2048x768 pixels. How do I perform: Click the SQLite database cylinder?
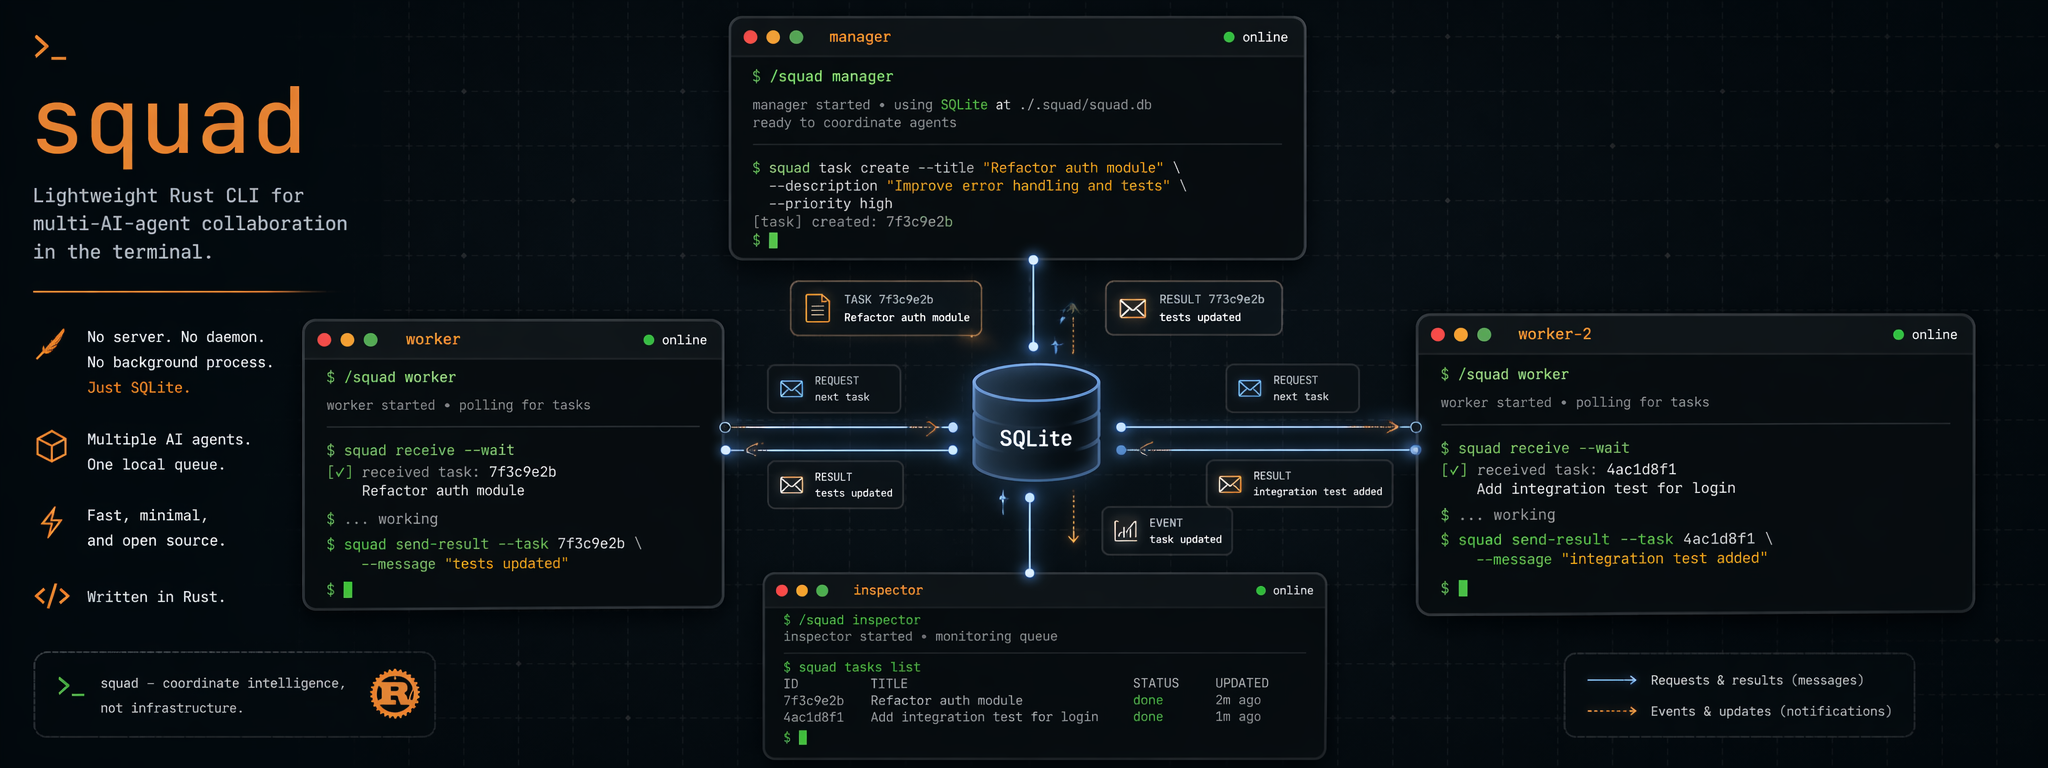[x=1036, y=422]
